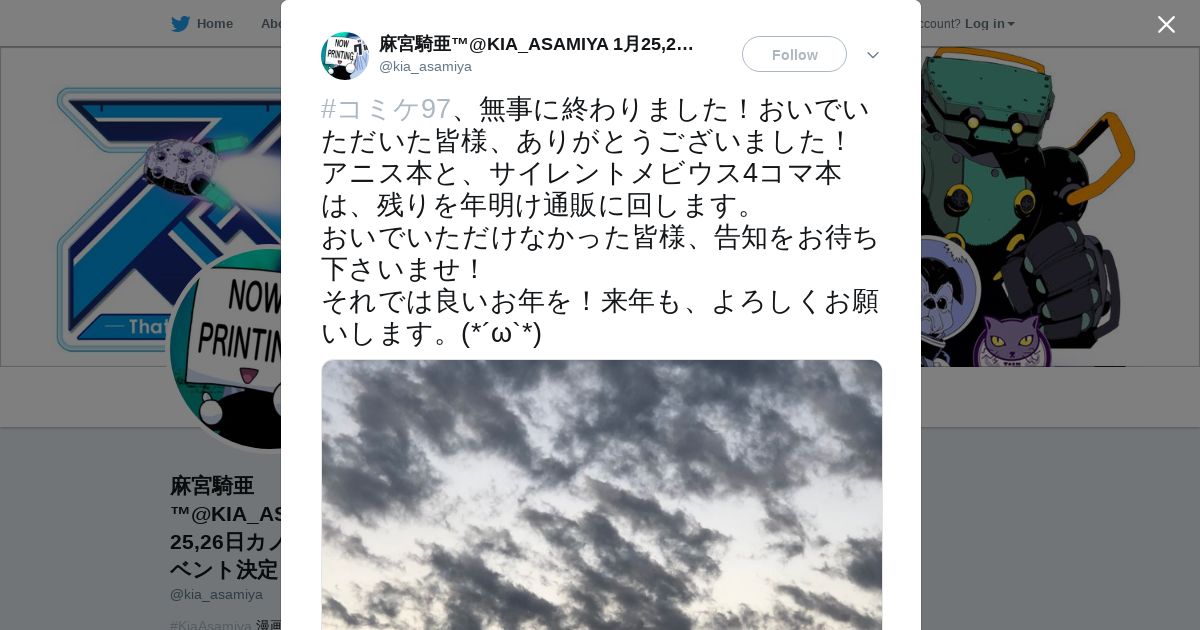Follow the kia_asamiya account
The image size is (1200, 630).
[x=794, y=54]
